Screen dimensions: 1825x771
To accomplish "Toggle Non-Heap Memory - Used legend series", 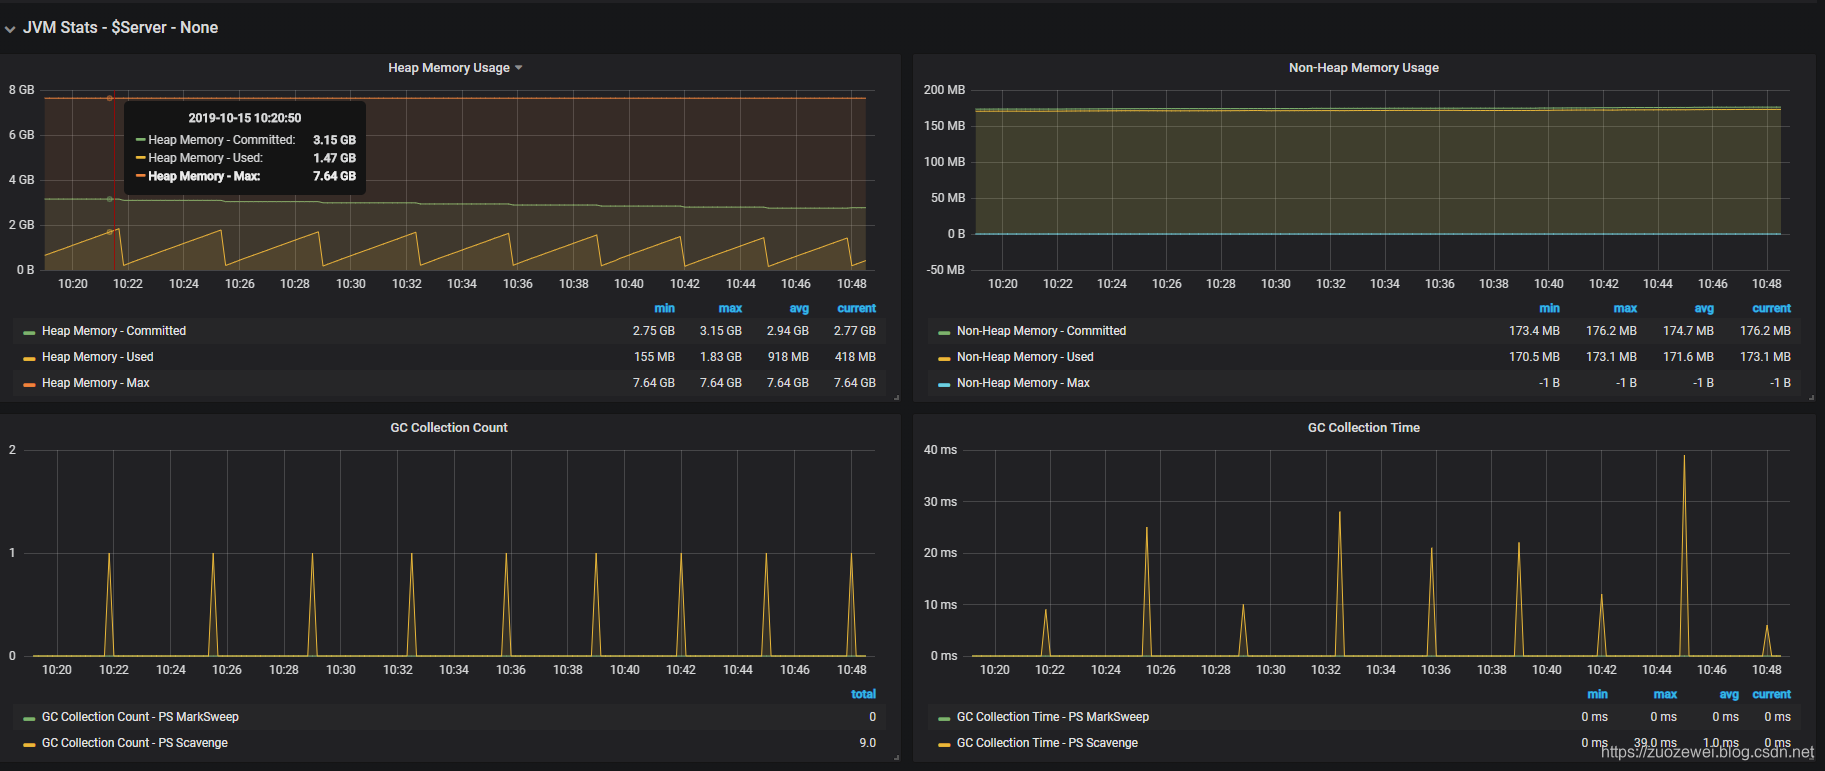I will (1025, 357).
